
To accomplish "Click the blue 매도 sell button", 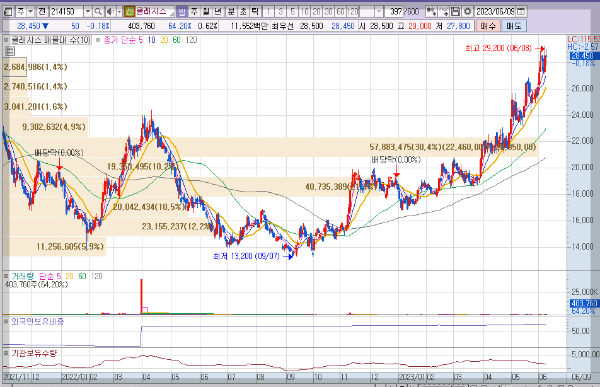I will (514, 26).
